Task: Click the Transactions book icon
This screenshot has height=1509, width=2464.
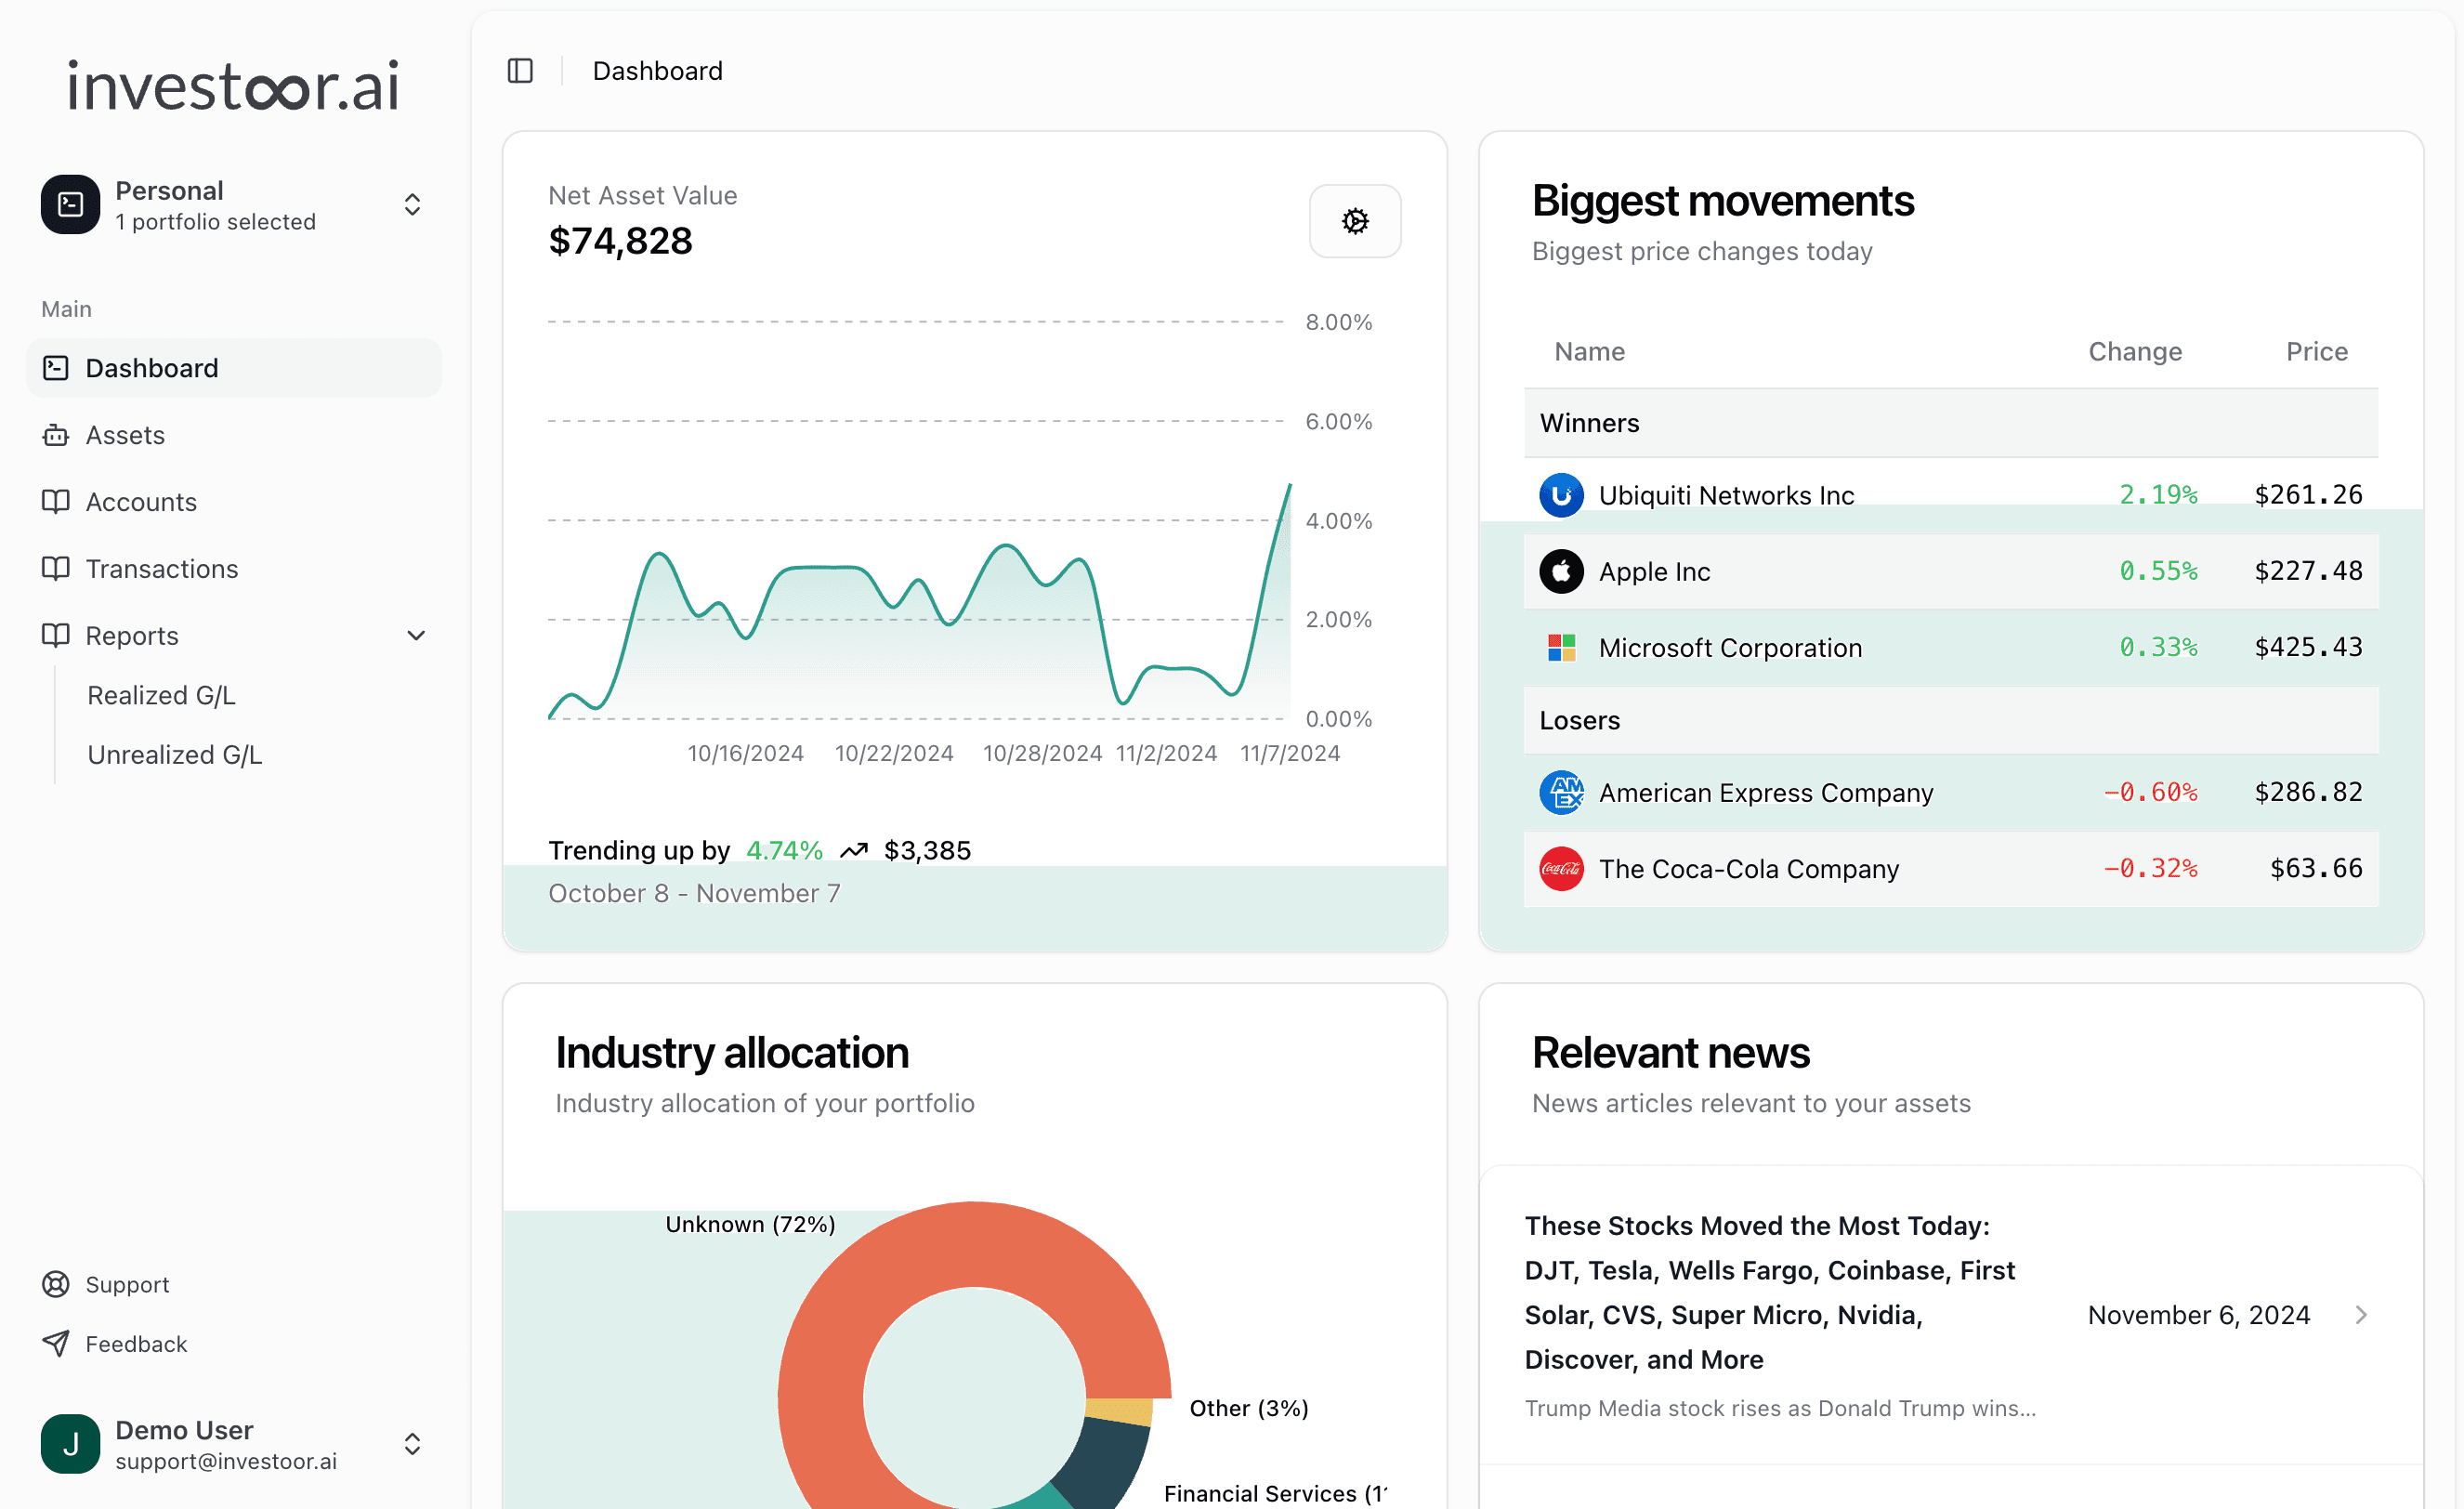Action: pyautogui.click(x=56, y=569)
